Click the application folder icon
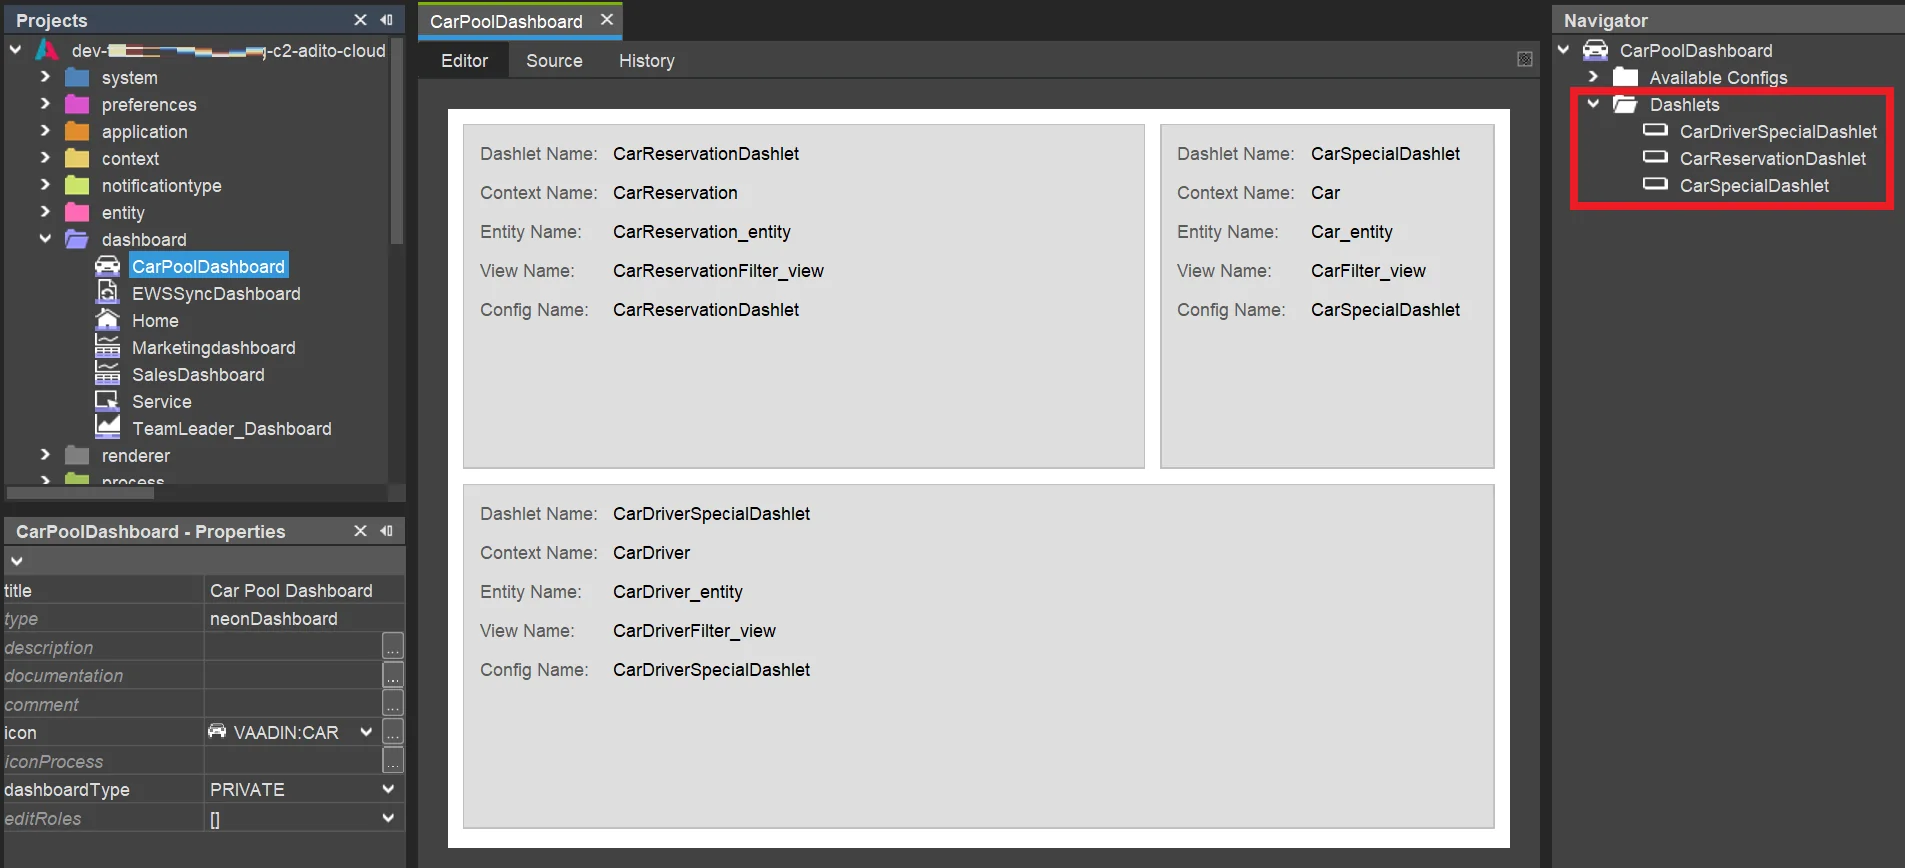 coord(77,131)
